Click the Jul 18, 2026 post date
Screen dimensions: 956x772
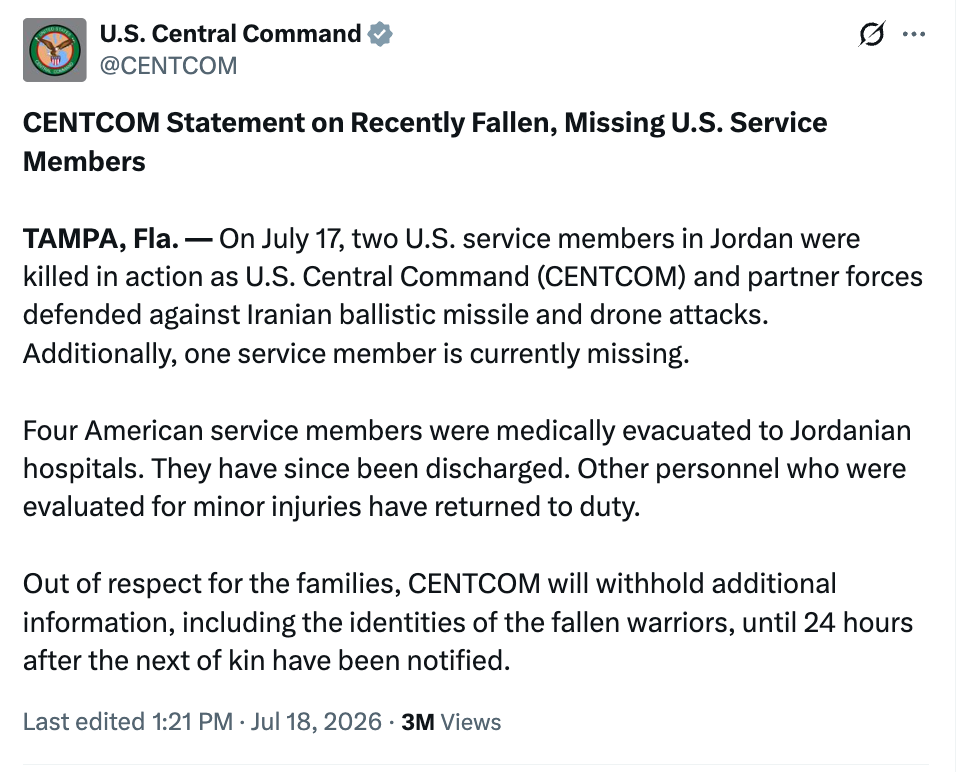316,721
